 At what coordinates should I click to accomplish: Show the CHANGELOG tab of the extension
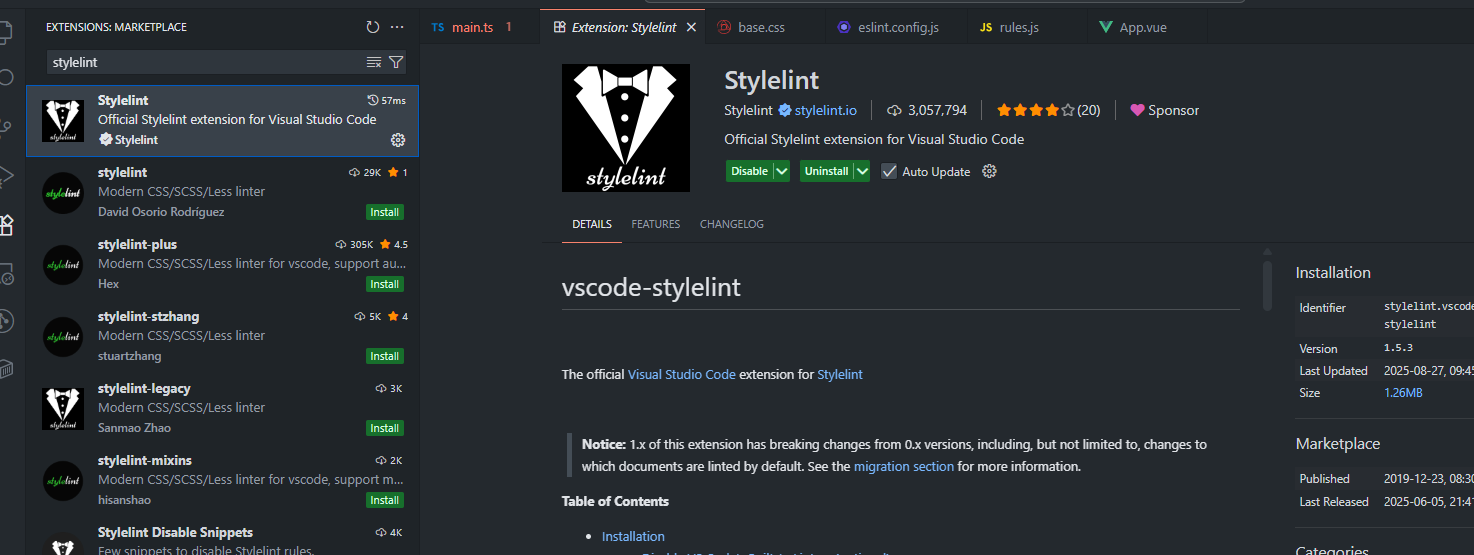tap(732, 224)
